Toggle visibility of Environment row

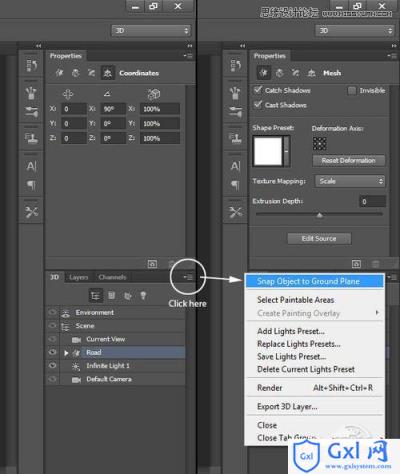tap(52, 312)
